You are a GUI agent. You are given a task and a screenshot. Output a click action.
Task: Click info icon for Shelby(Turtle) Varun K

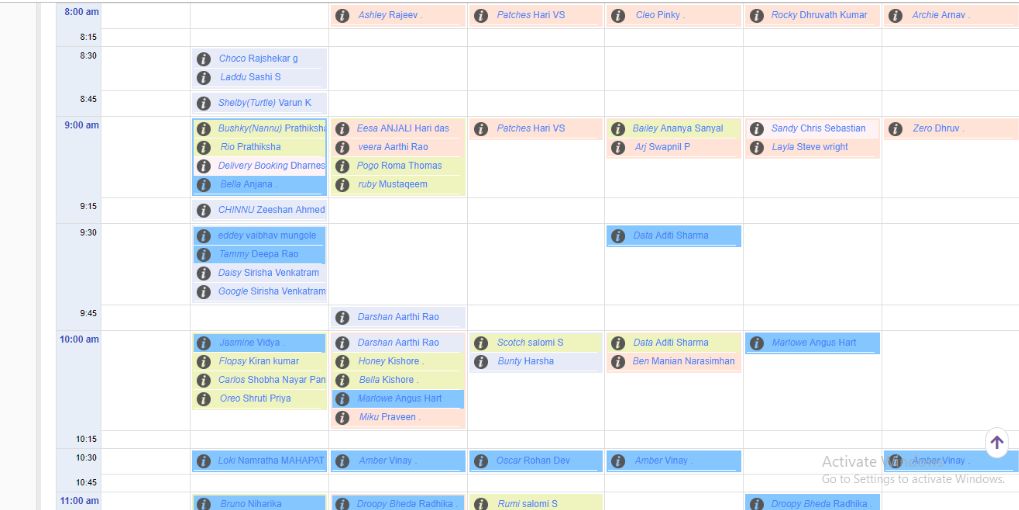[203, 103]
